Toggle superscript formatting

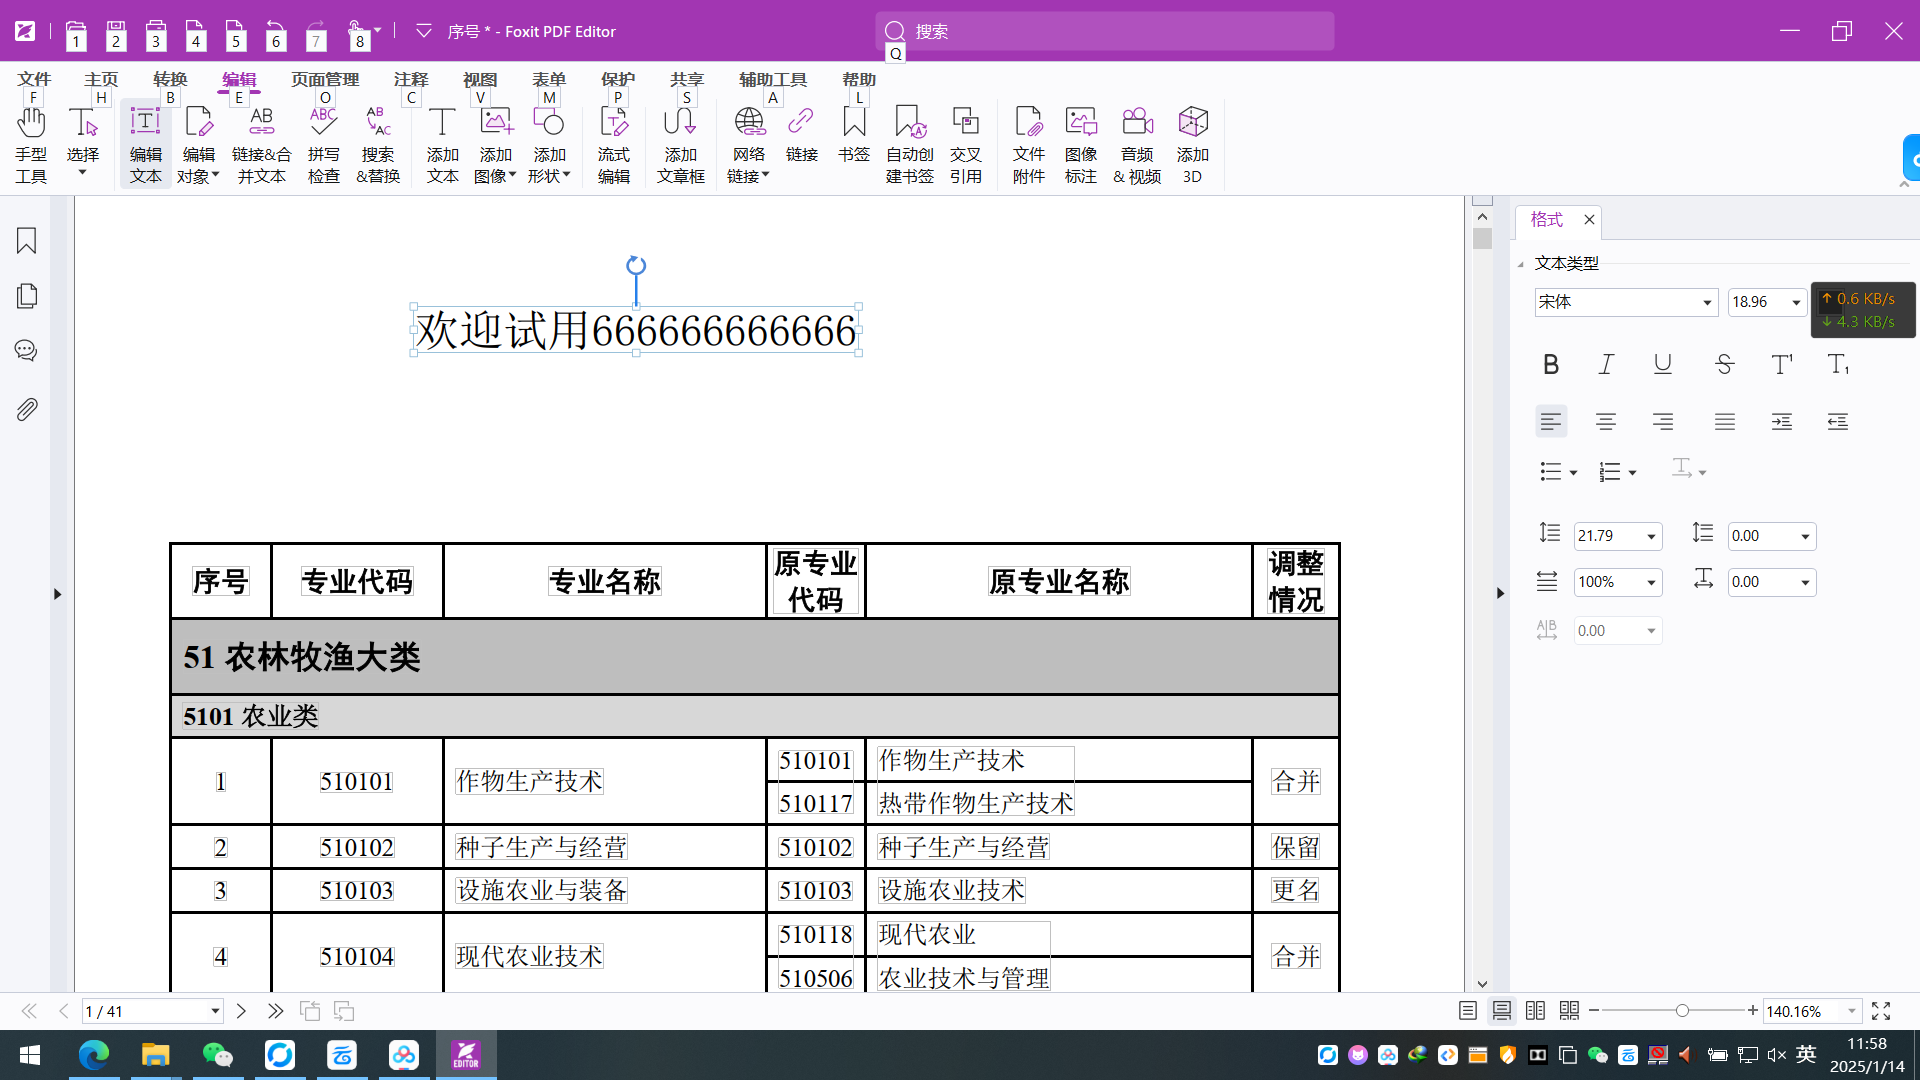1782,365
